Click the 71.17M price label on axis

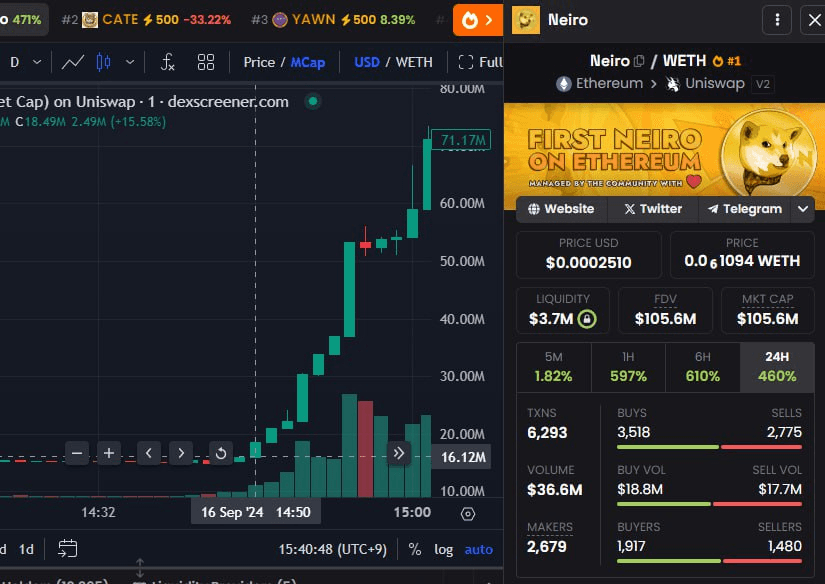(x=461, y=140)
